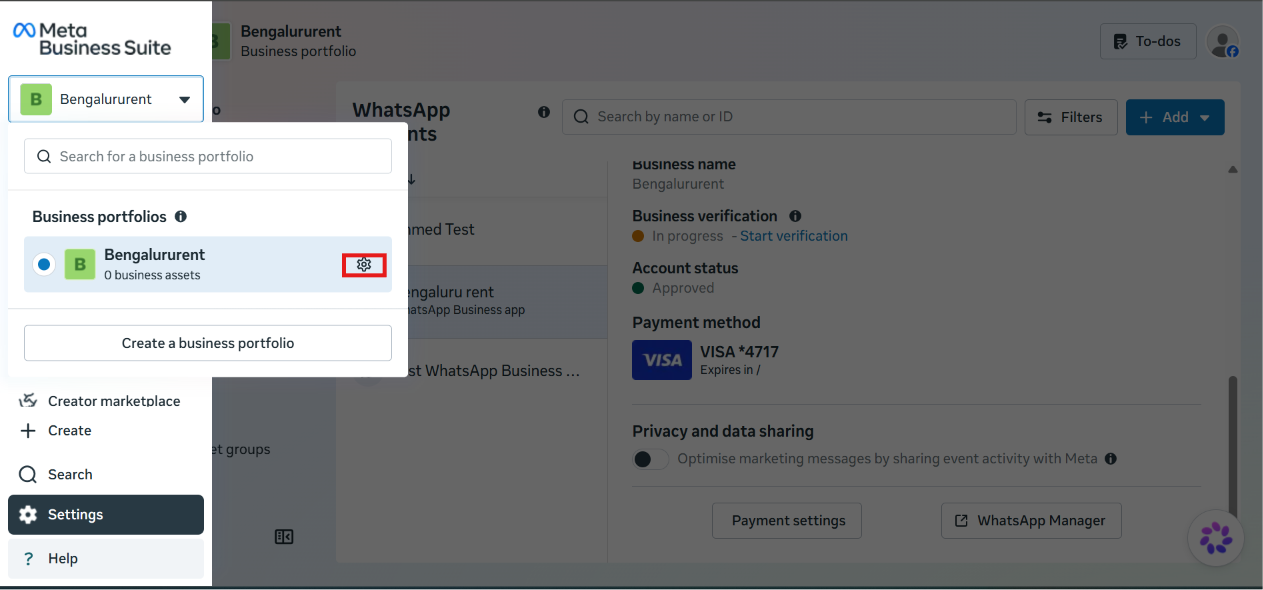Click Search for a business portfolio field

(208, 156)
